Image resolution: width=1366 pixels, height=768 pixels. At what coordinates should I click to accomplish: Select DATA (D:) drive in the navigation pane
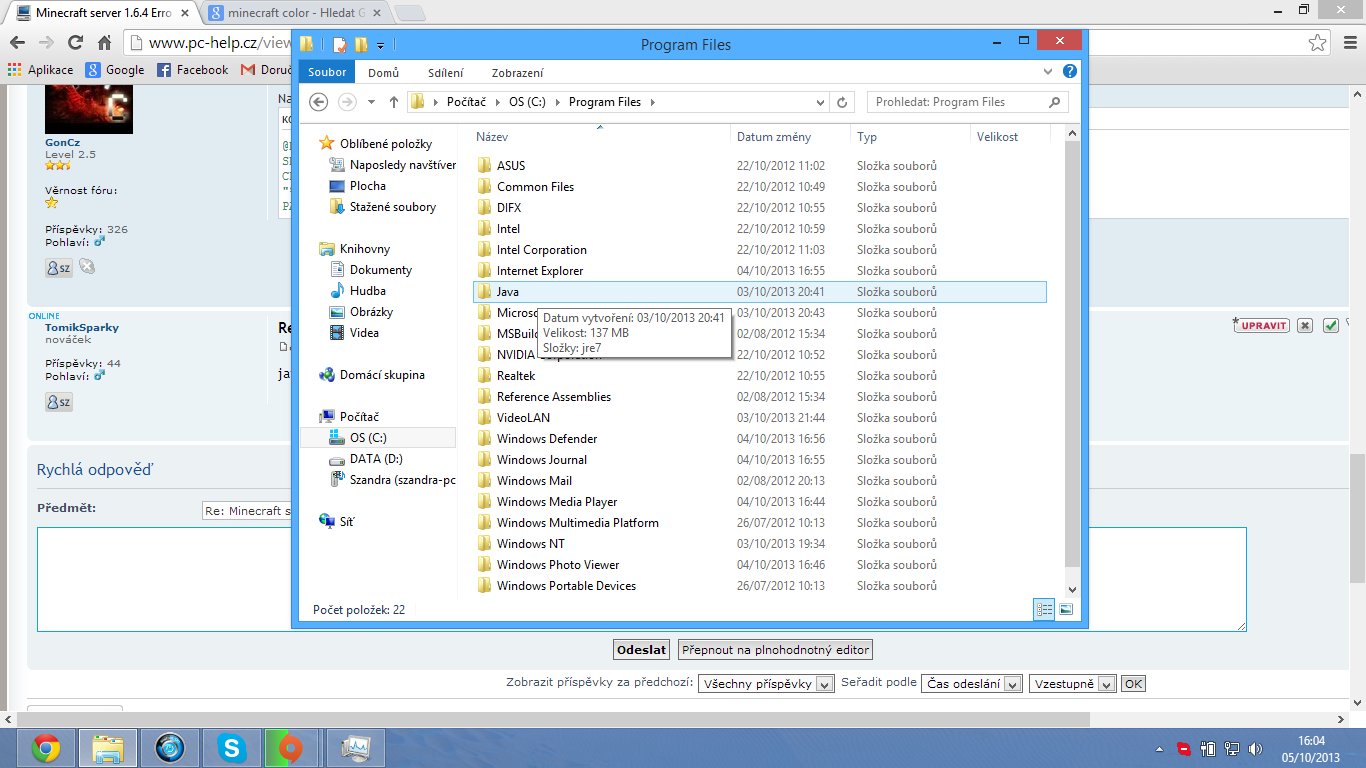tap(377, 459)
